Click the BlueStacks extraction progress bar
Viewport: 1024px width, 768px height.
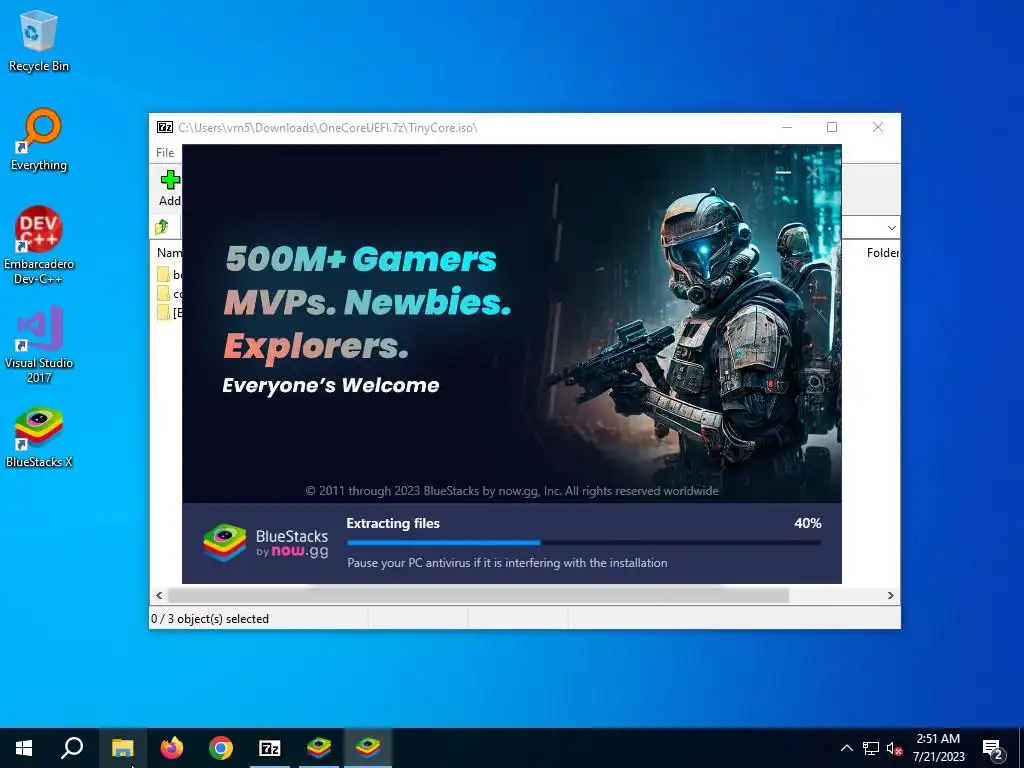point(584,543)
